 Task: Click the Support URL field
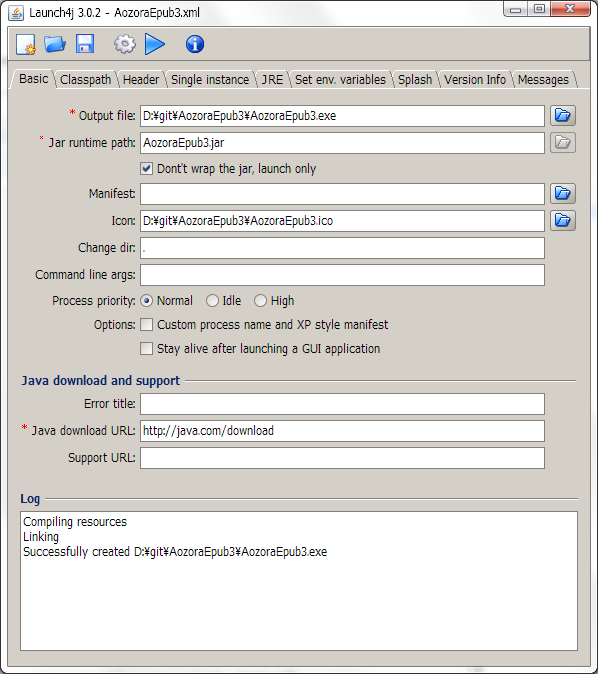pos(342,458)
